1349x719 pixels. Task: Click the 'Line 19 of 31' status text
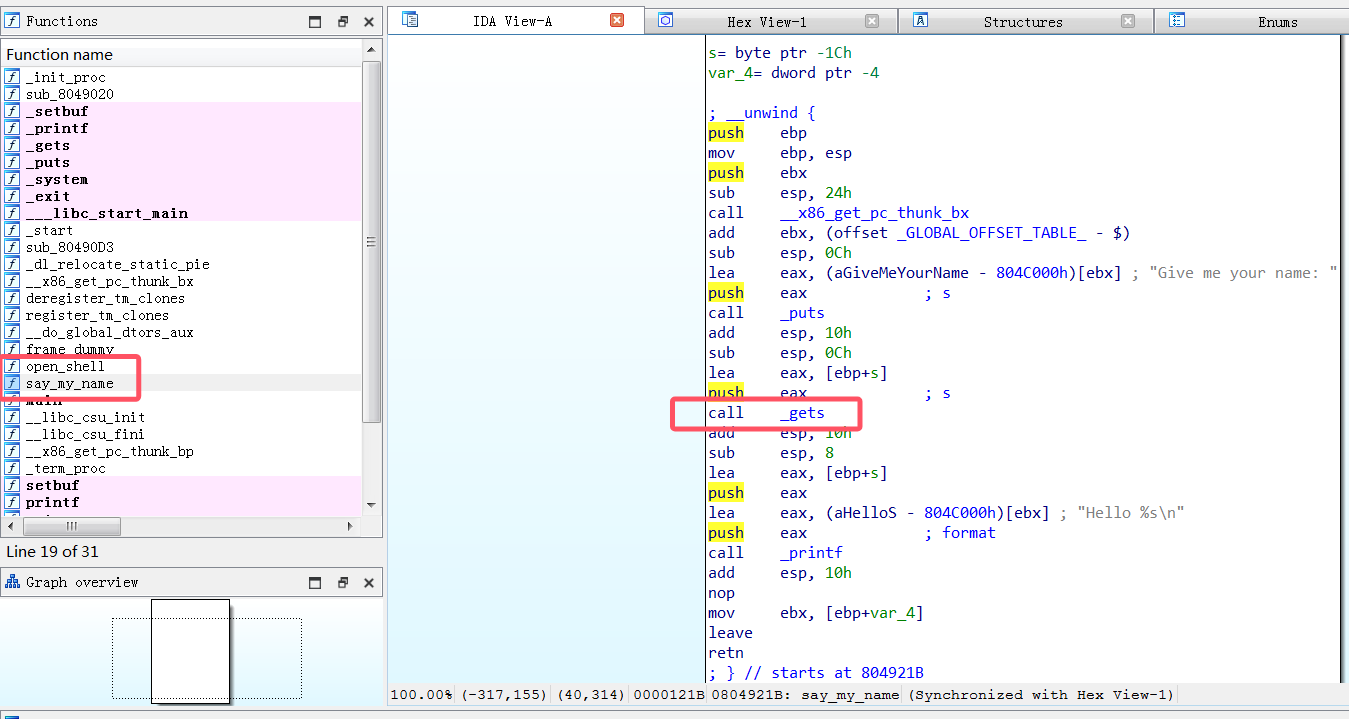pos(52,551)
